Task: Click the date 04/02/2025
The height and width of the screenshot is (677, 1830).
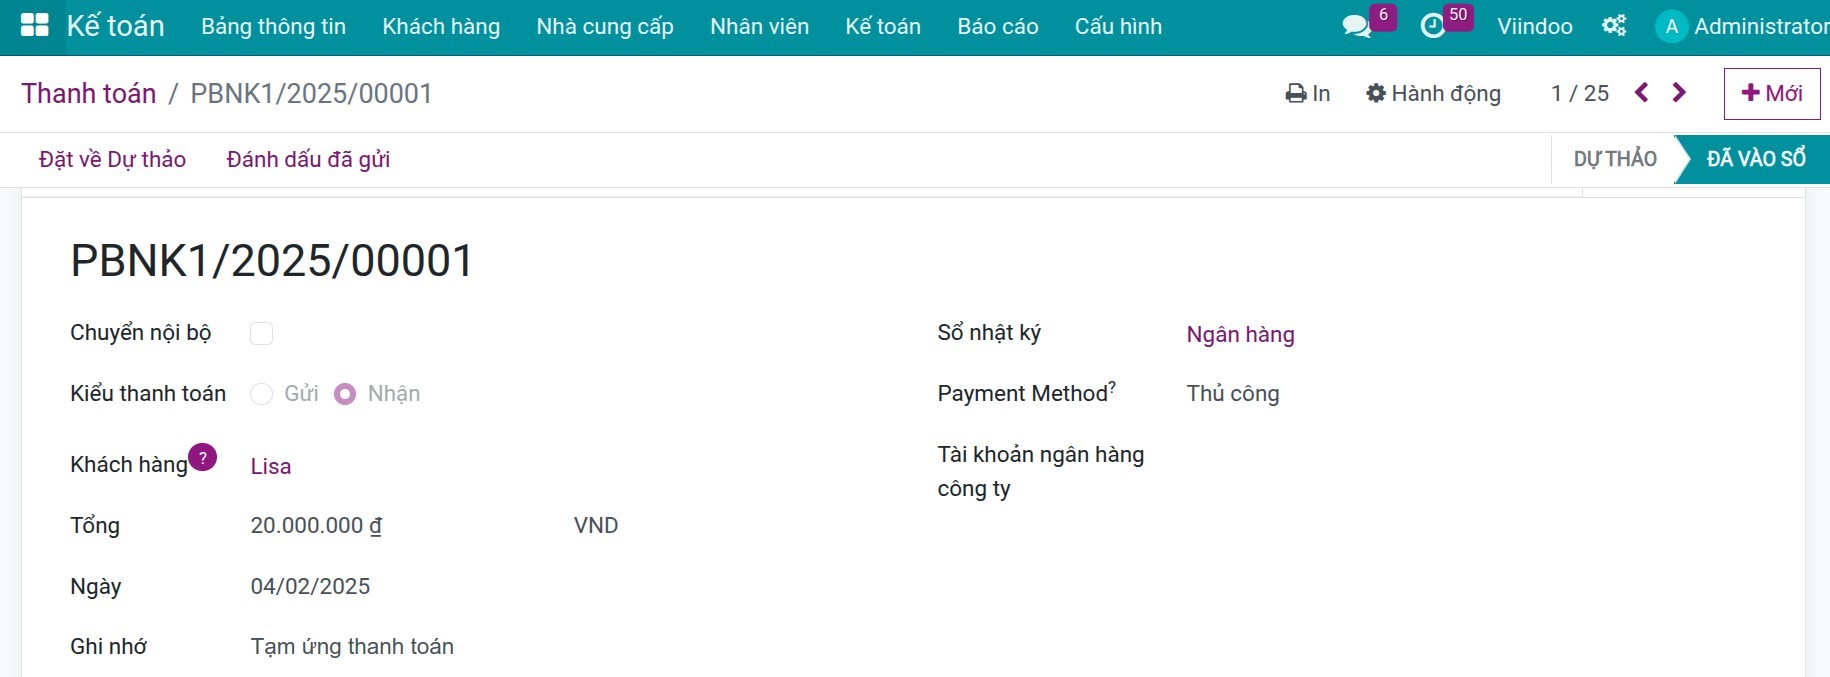Action: 310,586
